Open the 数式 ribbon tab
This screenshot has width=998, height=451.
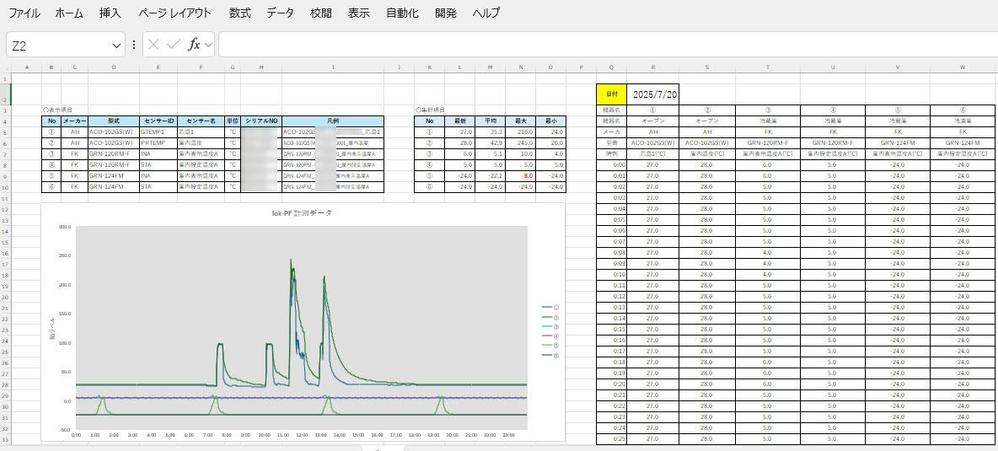coord(240,13)
